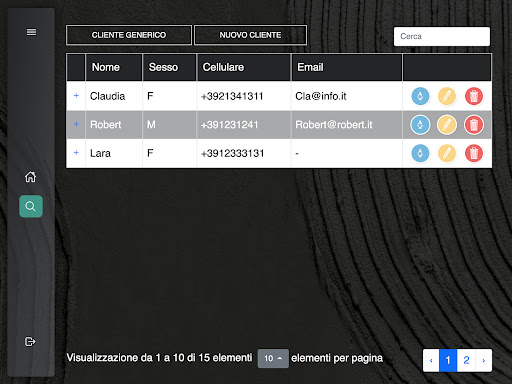Image resolution: width=512 pixels, height=384 pixels.
Task: Click the CLIENTE GENERICO button
Action: tap(129, 35)
